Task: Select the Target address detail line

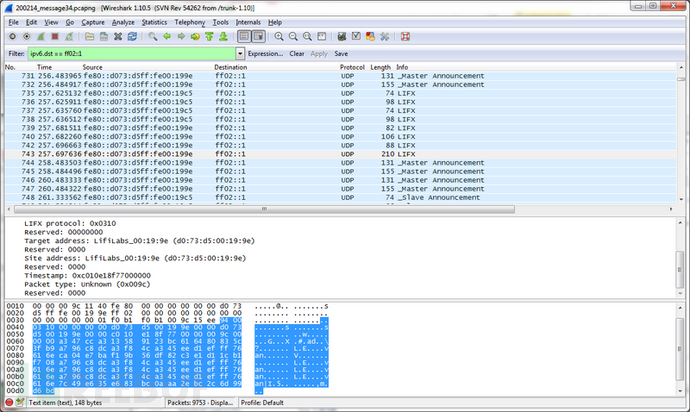Action: (139, 241)
